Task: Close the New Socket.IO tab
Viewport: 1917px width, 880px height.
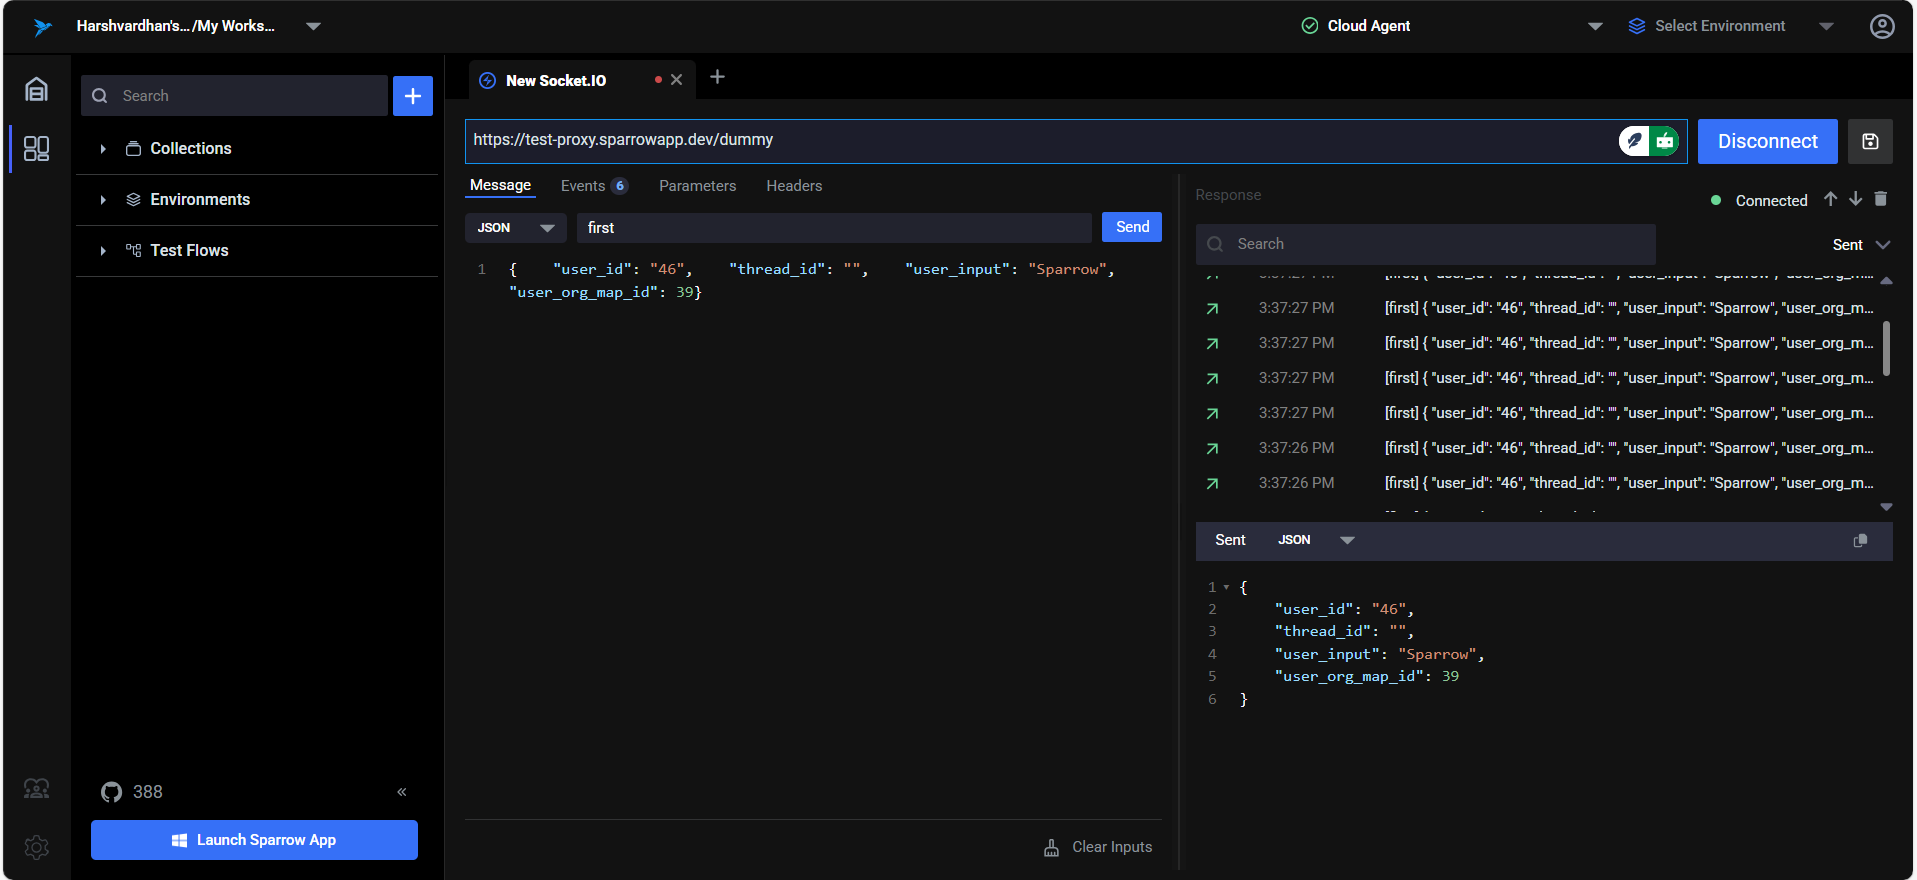Action: (x=677, y=80)
